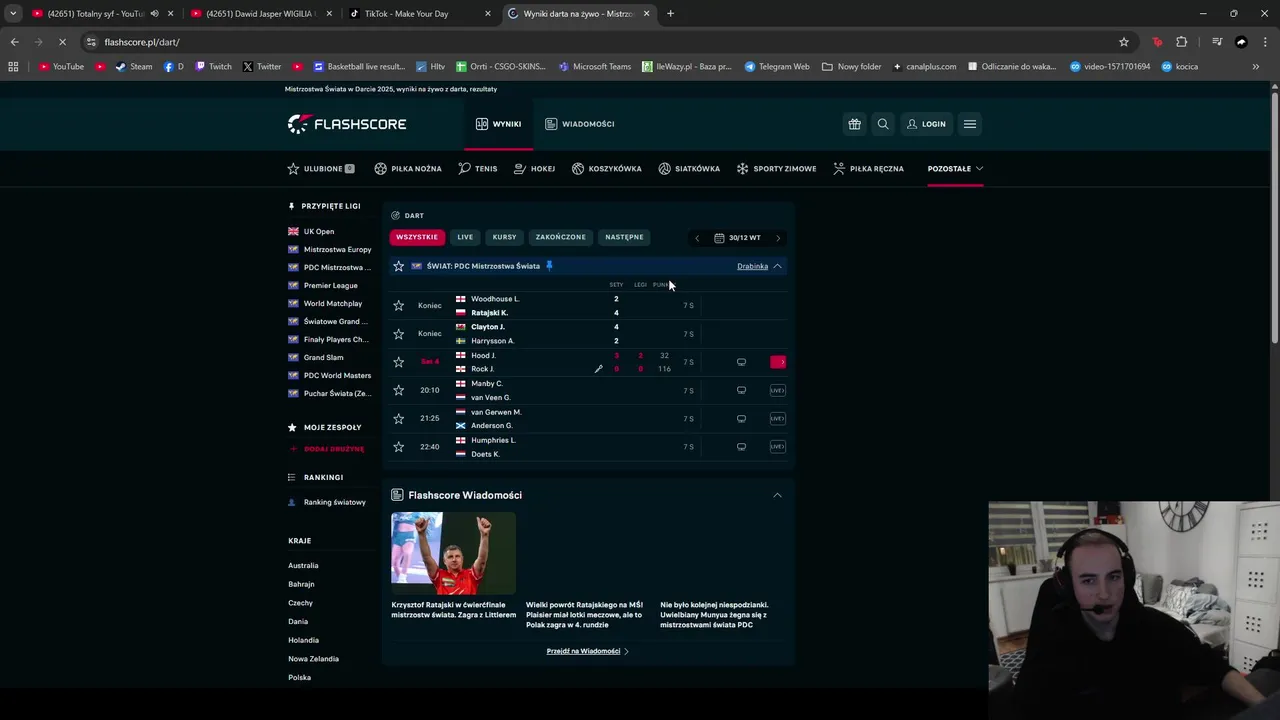Click LIVE icon on van Gerwen match row

pos(778,418)
